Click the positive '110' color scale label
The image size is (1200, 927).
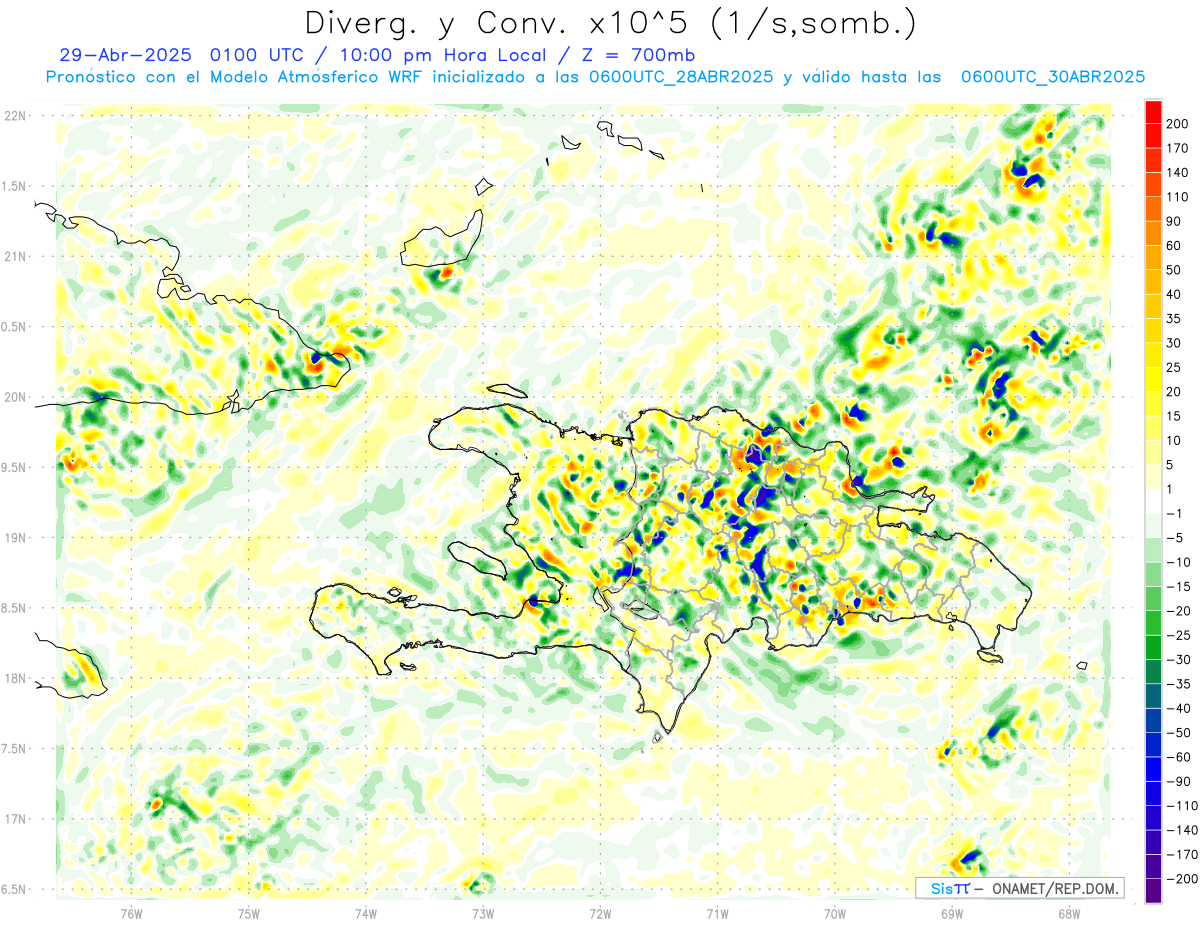coord(1177,197)
